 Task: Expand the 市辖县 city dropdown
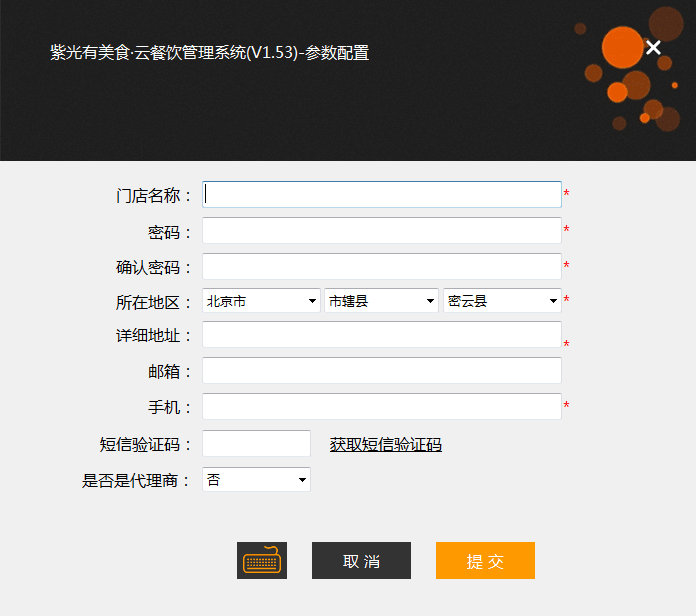(x=381, y=301)
